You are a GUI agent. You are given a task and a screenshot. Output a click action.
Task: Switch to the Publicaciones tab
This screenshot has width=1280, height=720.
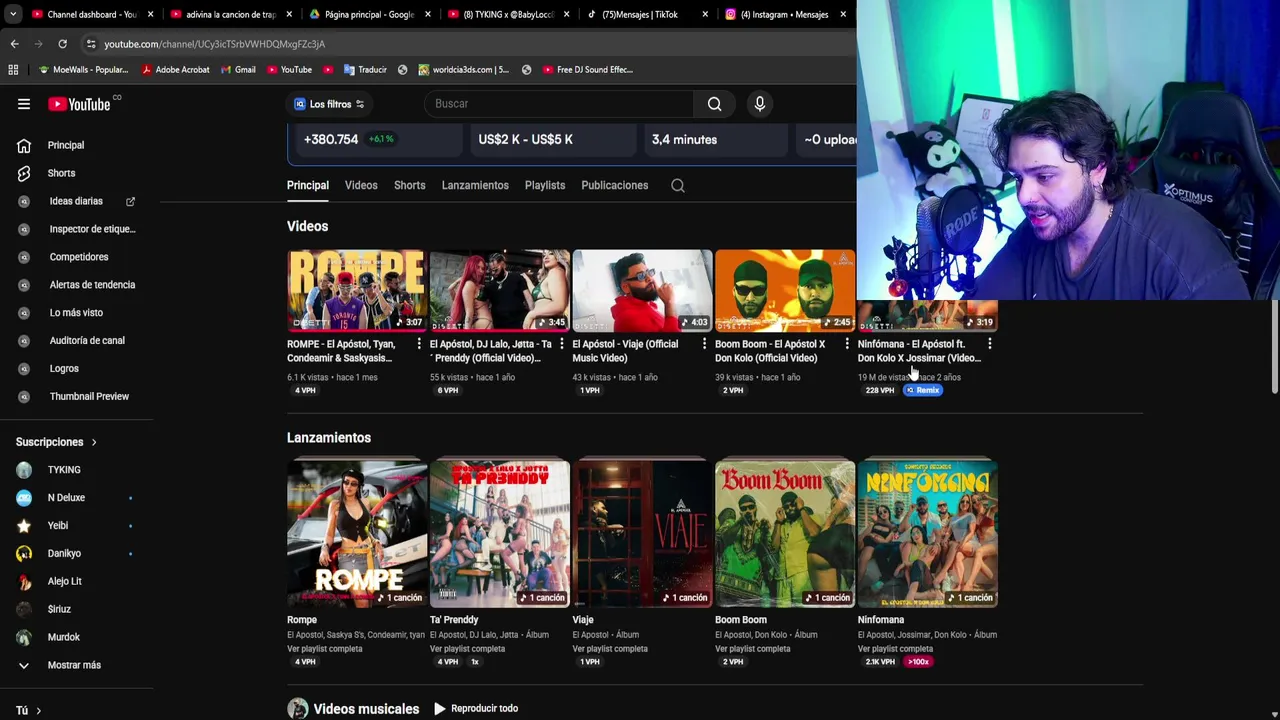click(615, 185)
